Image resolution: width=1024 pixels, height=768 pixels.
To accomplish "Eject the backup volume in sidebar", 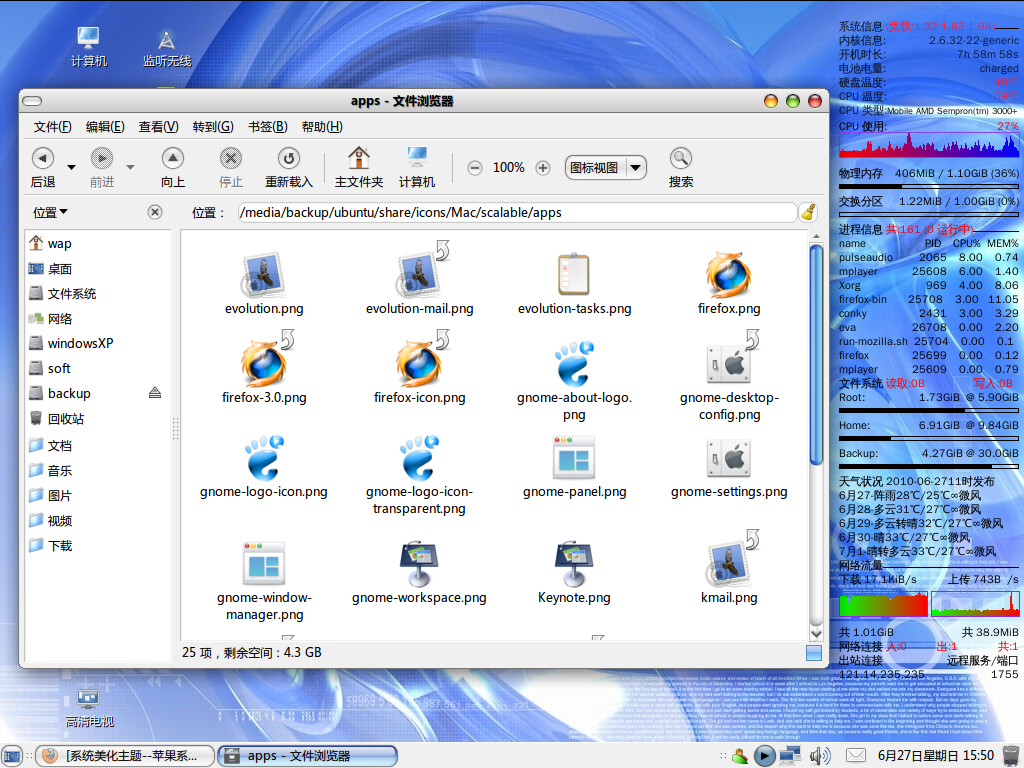I will pos(155,392).
